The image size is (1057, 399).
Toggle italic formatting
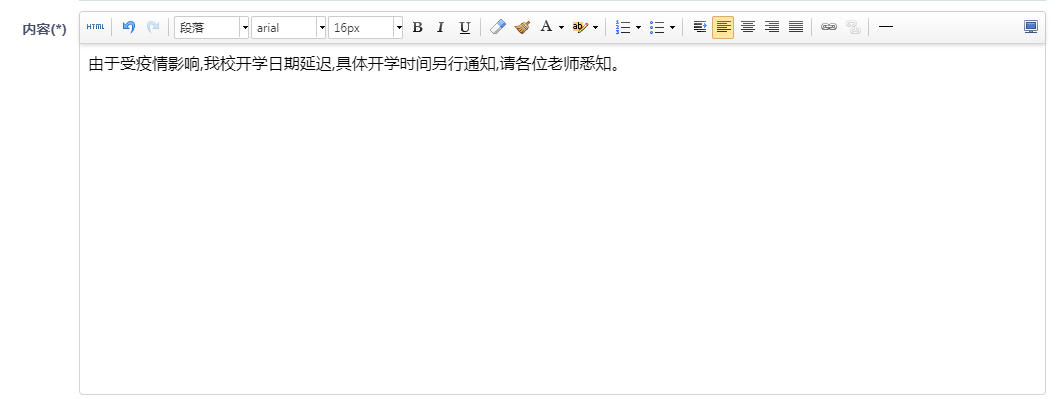441,28
